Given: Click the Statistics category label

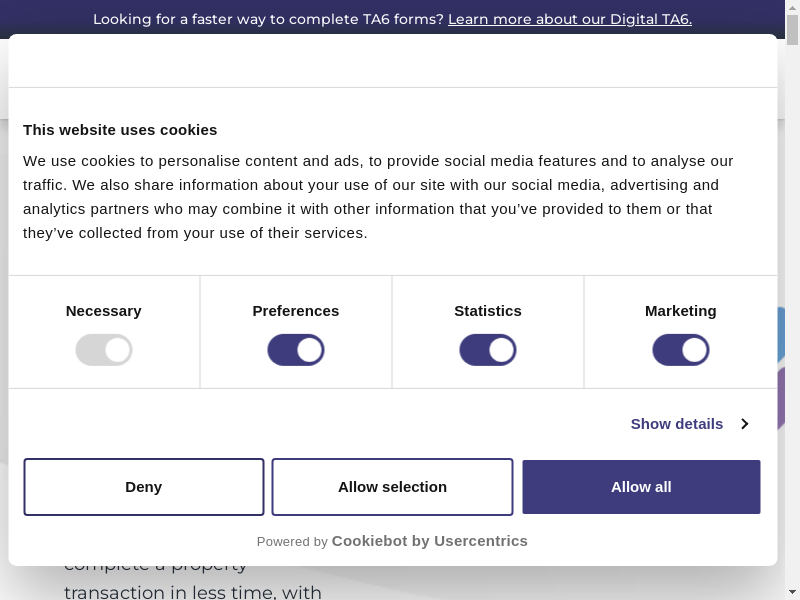Looking at the screenshot, I should [488, 311].
